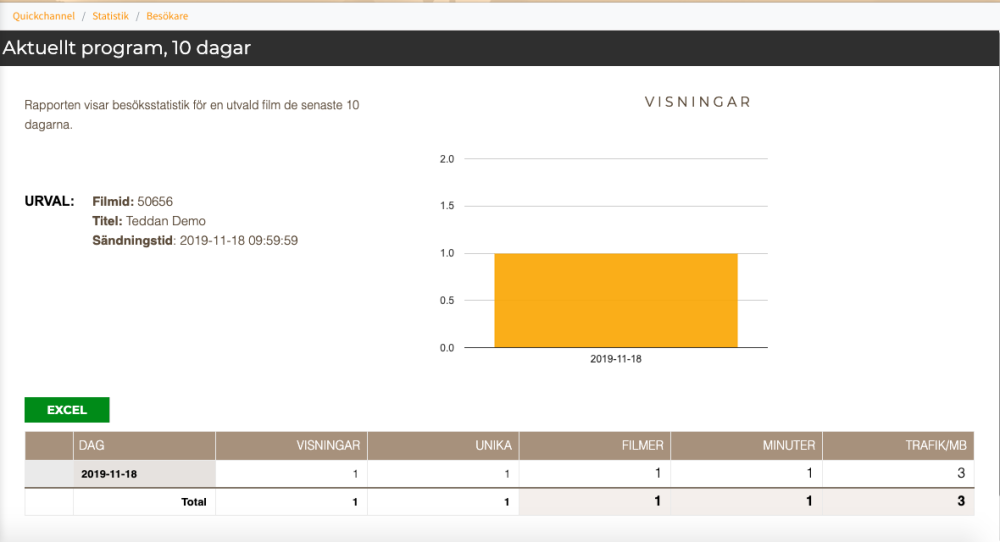Click the MINUTER column header
Screen dimensions: 1000x542
tap(747, 446)
